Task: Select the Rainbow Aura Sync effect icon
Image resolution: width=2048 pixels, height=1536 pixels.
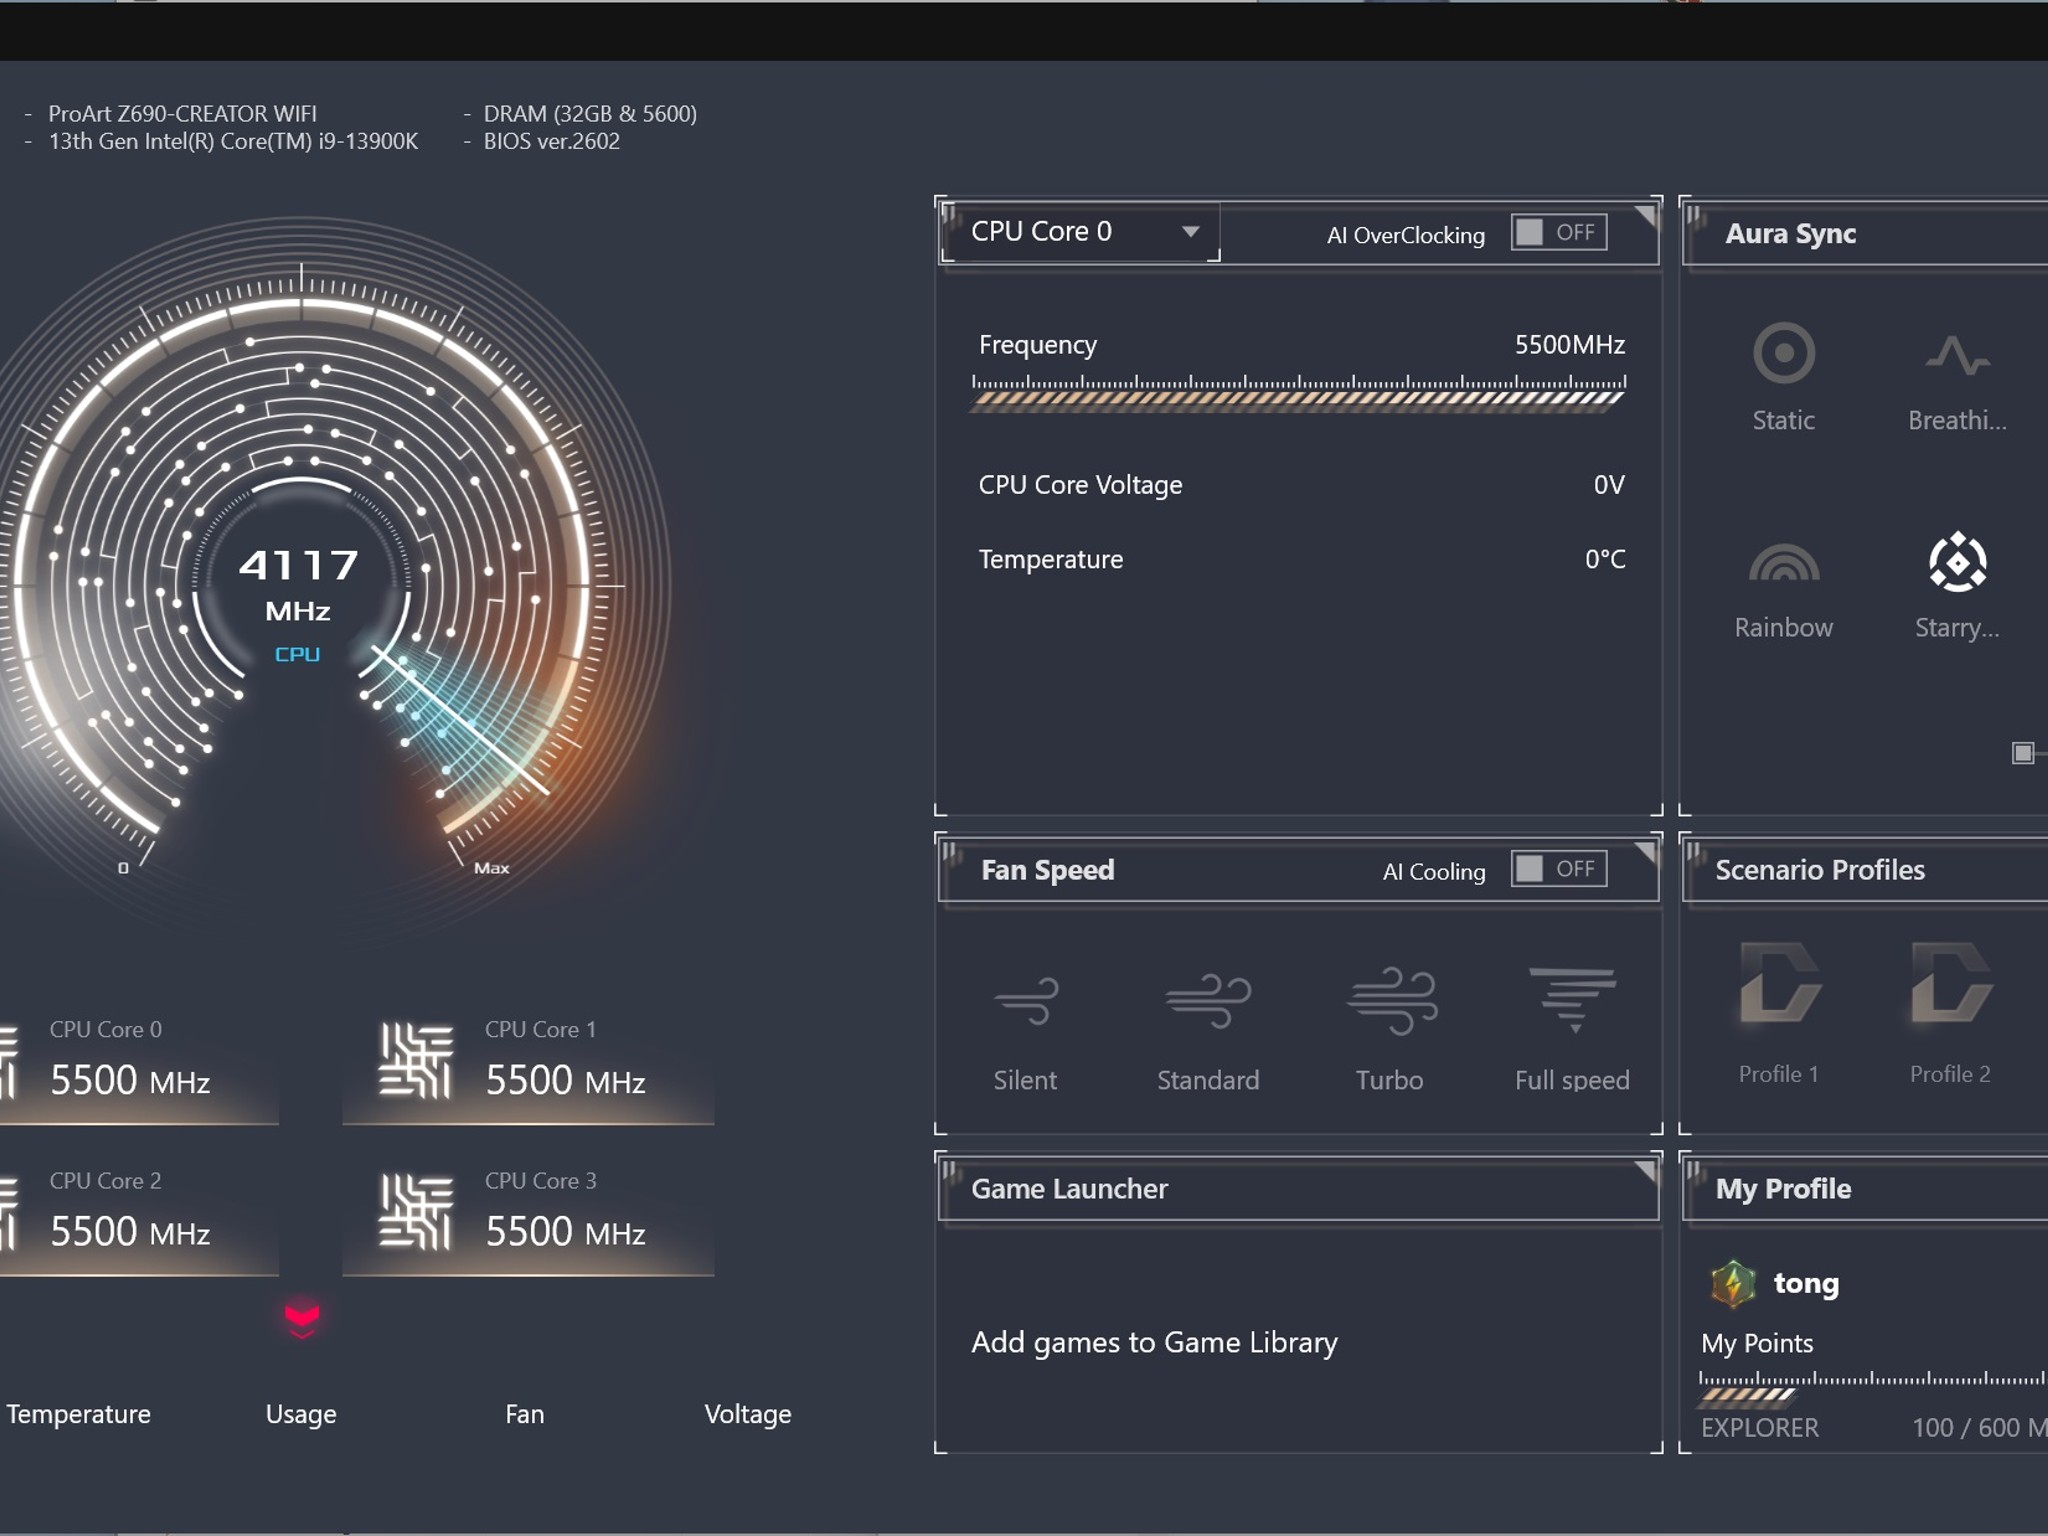Action: (x=1783, y=562)
